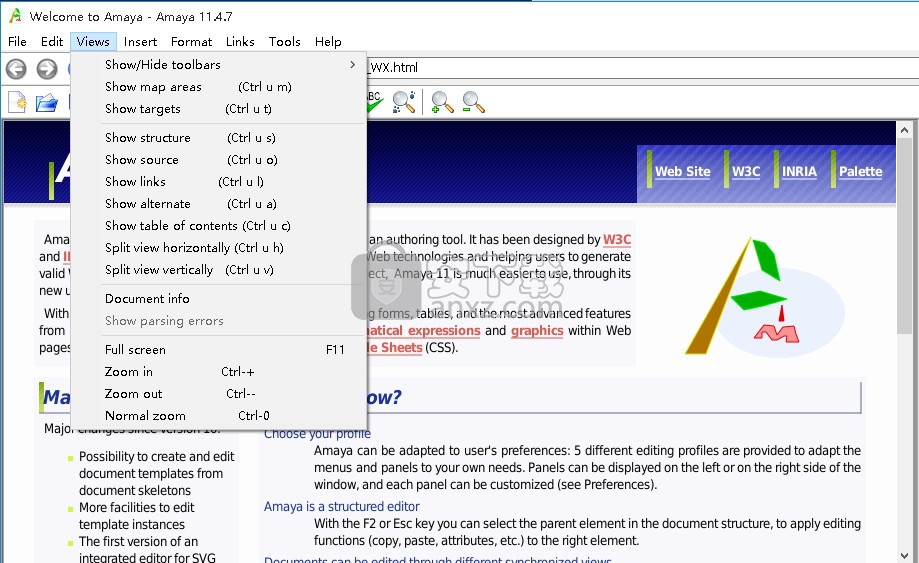Follow the graphics link
919x563 pixels.
pos(537,331)
